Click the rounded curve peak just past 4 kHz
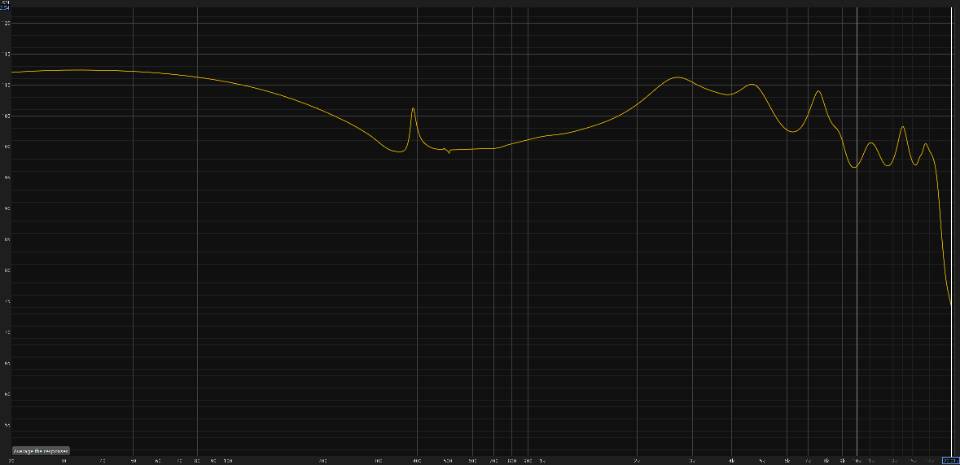Screen dimensions: 960x465 753,85
